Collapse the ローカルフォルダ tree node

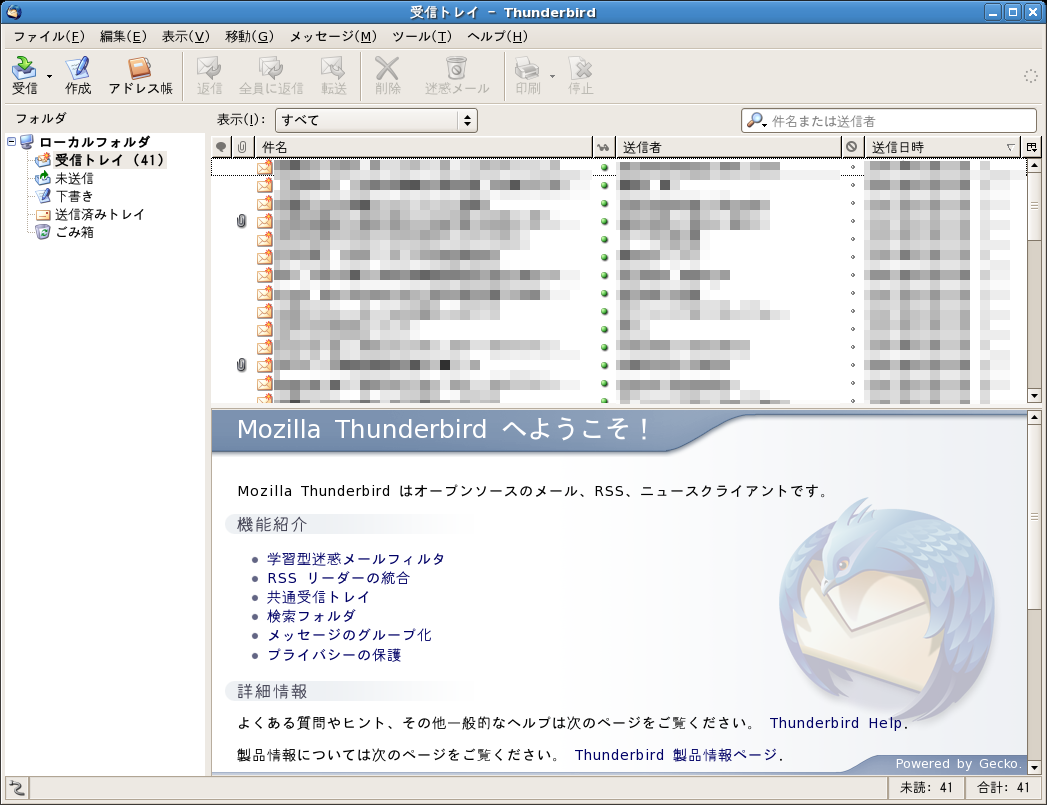tap(11, 142)
